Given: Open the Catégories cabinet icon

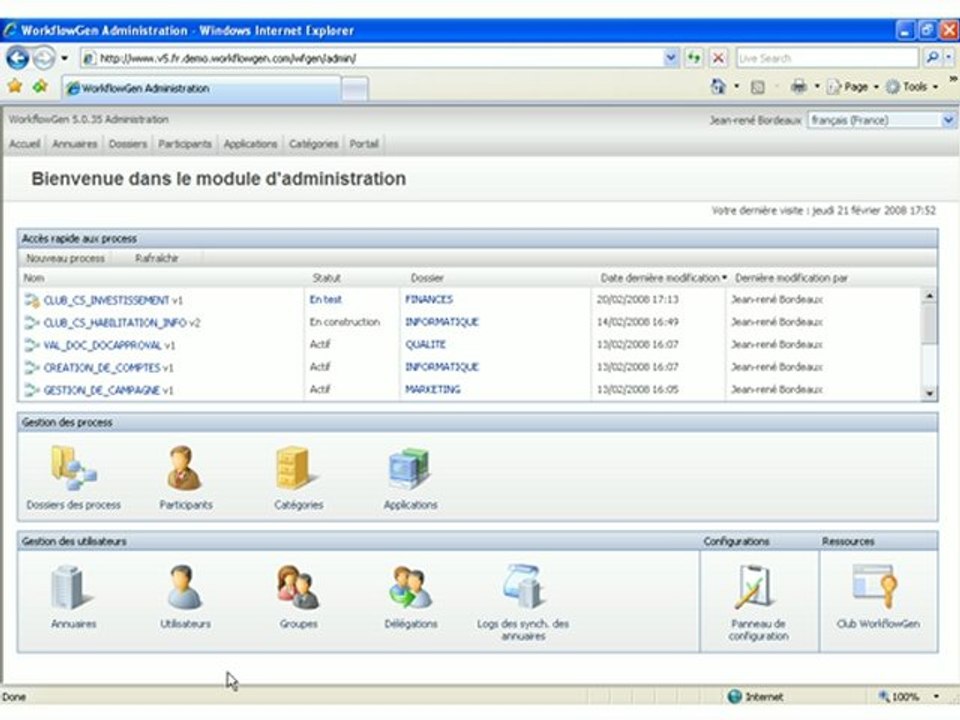Looking at the screenshot, I should point(296,469).
